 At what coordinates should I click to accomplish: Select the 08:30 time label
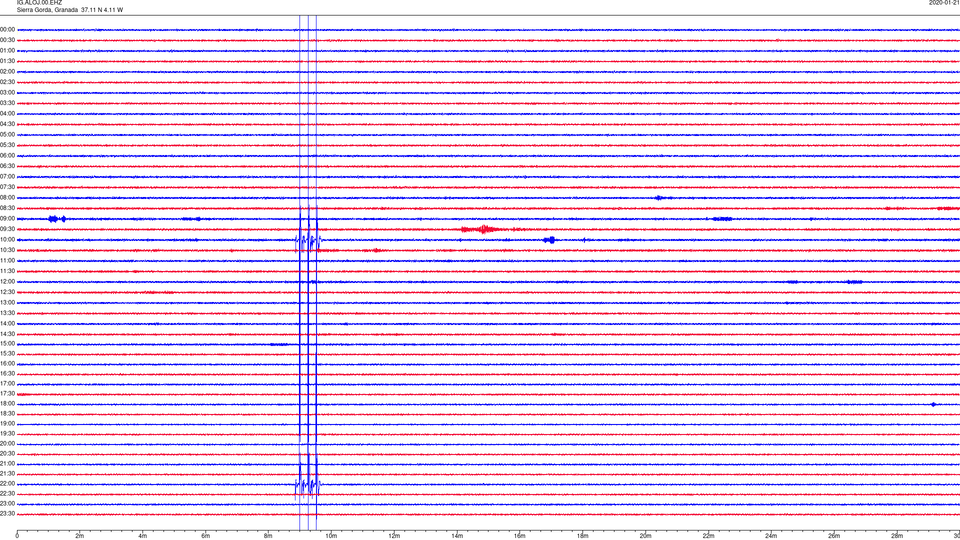7,208
